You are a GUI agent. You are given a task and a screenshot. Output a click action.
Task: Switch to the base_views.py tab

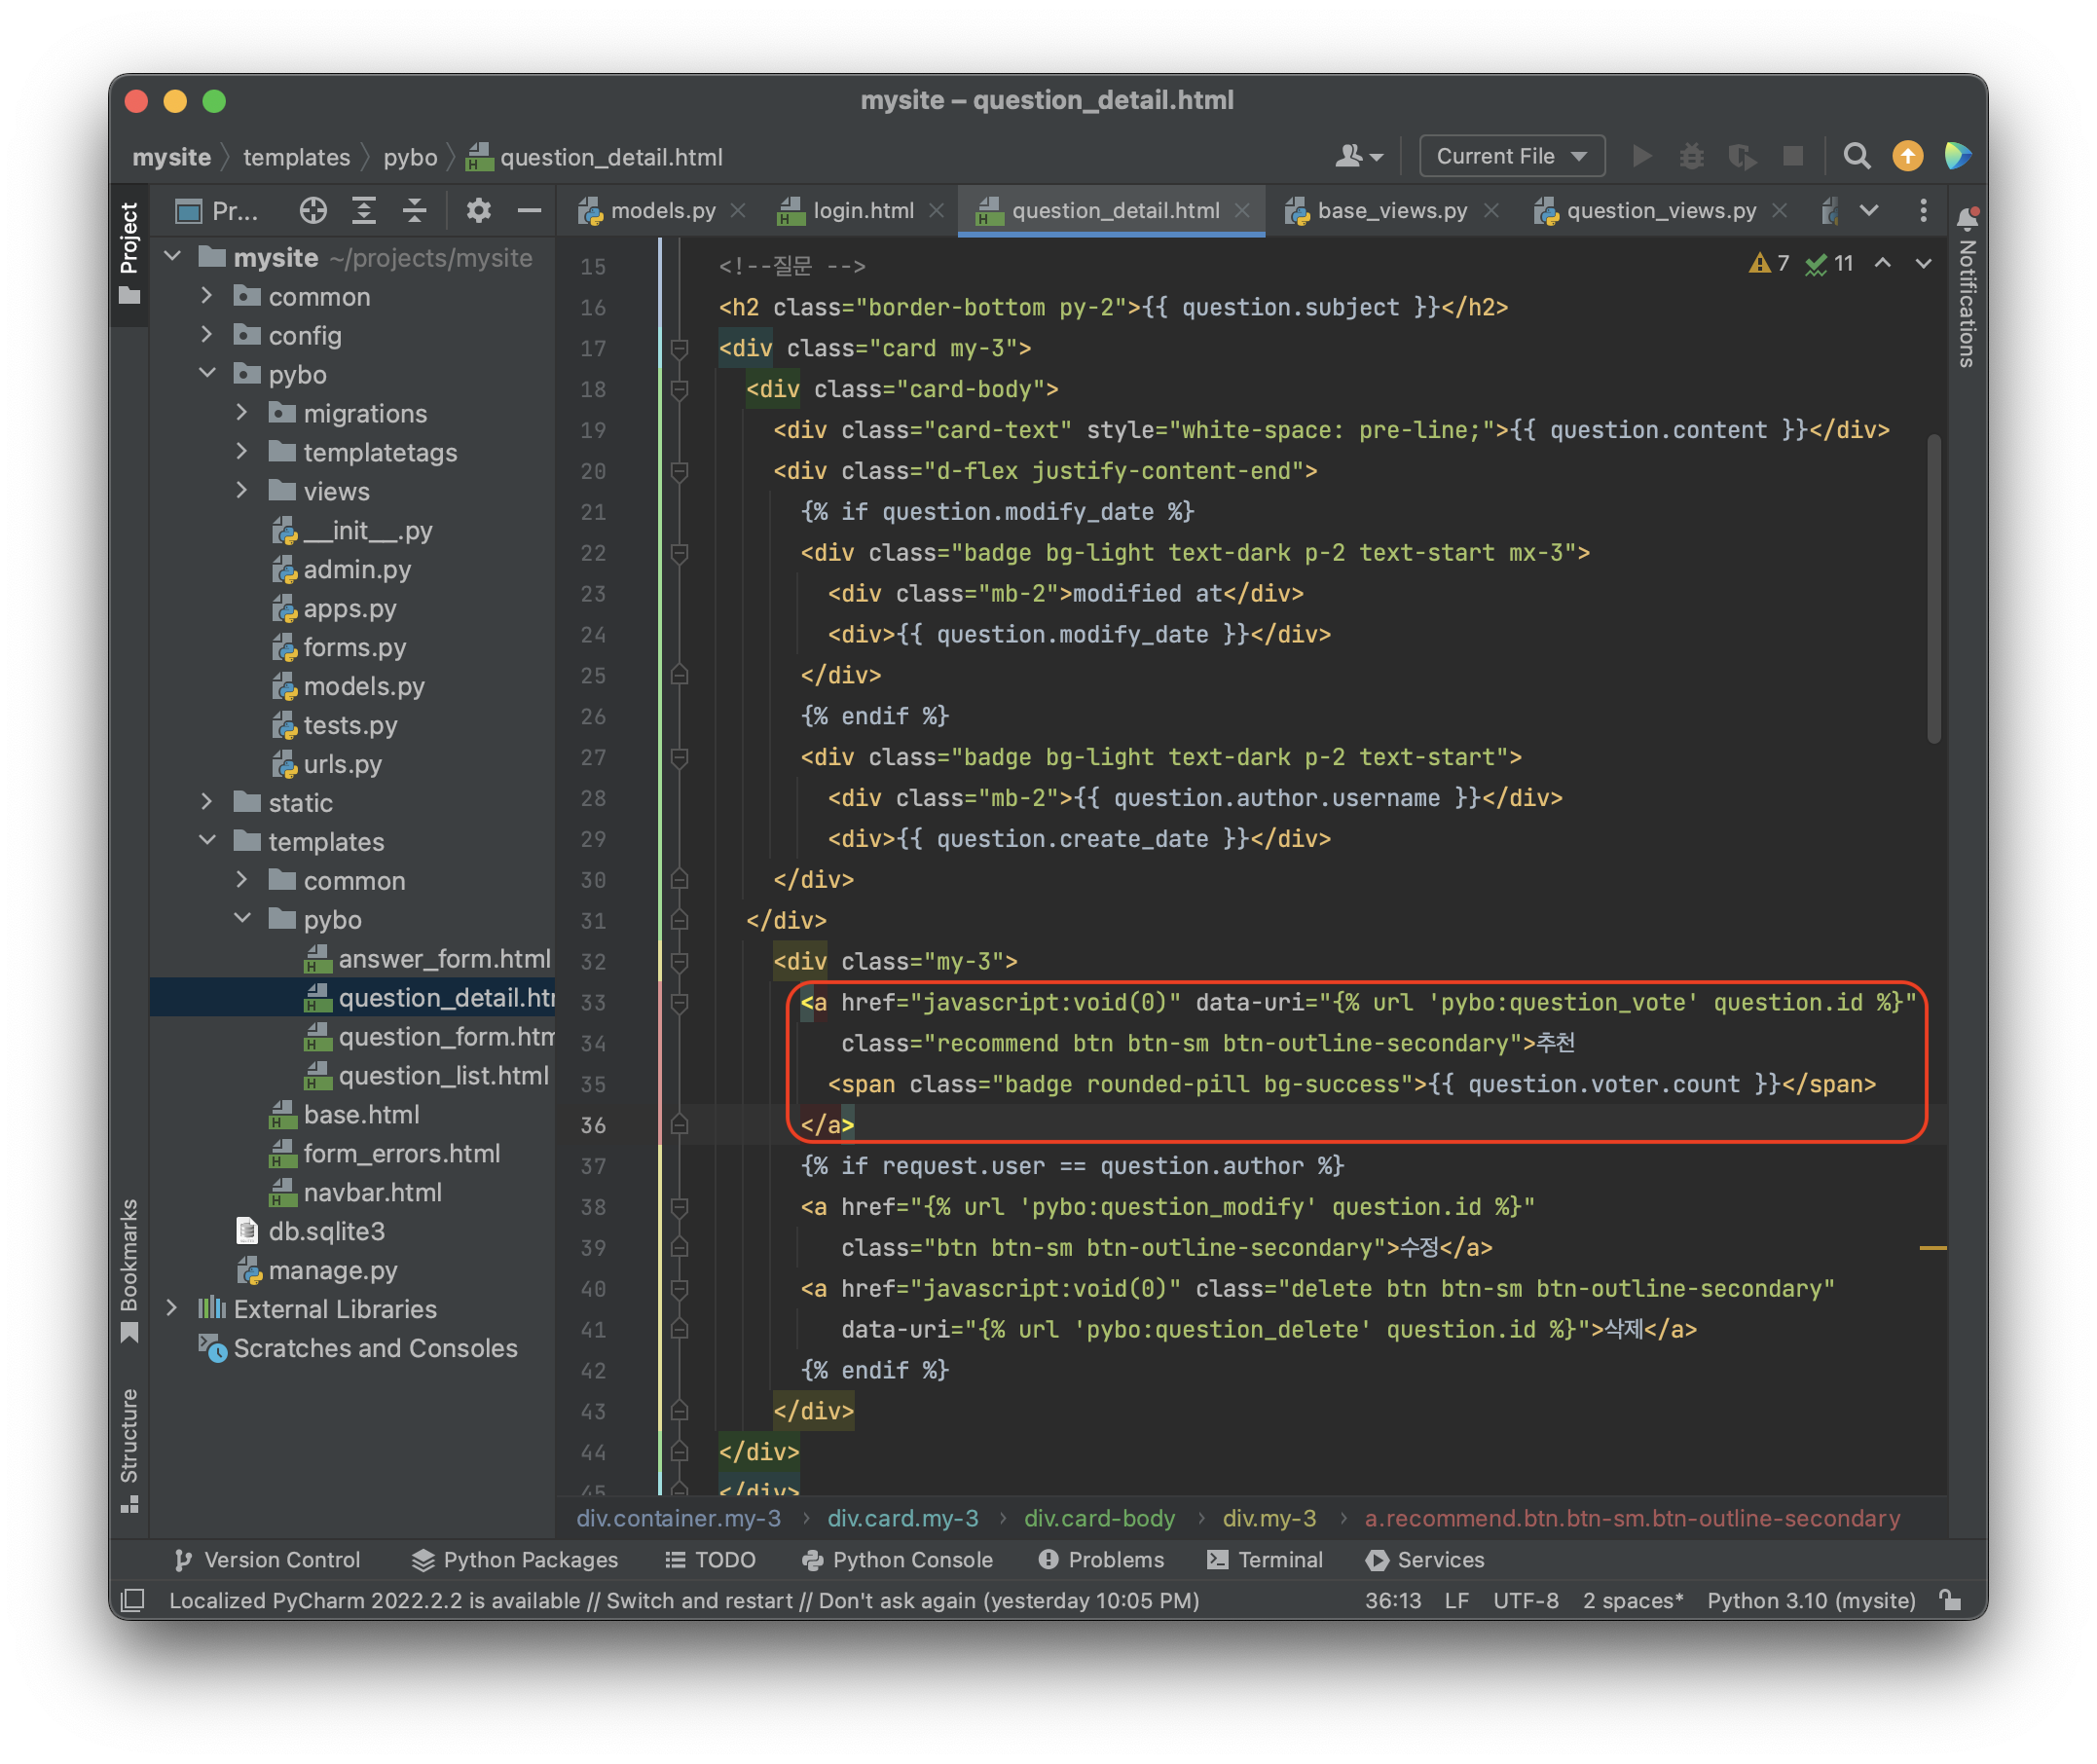(1391, 210)
